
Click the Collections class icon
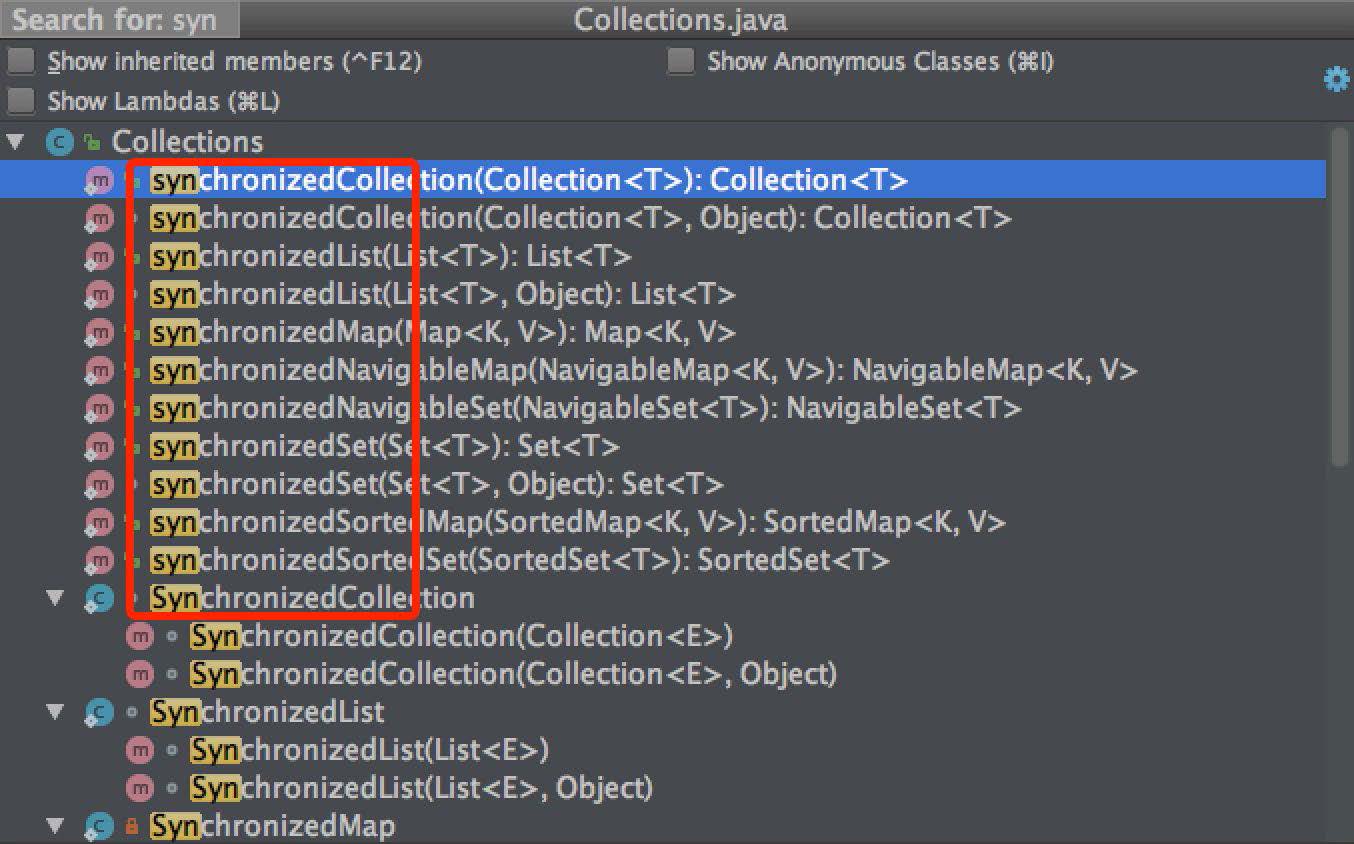pos(60,142)
